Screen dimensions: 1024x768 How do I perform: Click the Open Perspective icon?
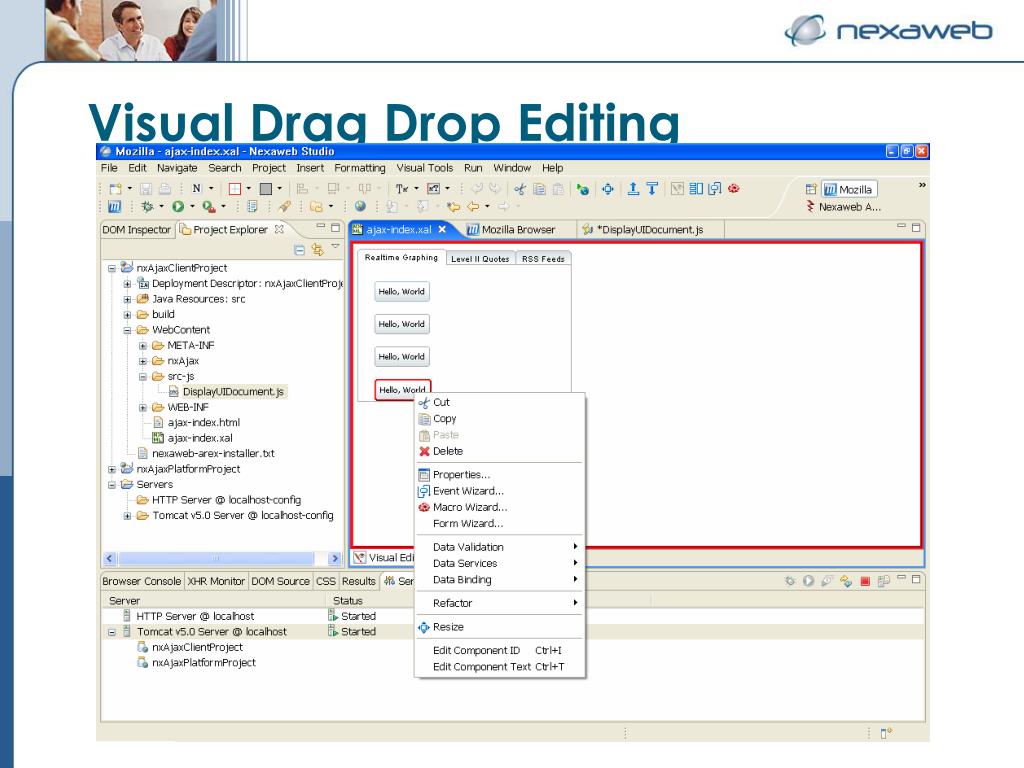(811, 189)
